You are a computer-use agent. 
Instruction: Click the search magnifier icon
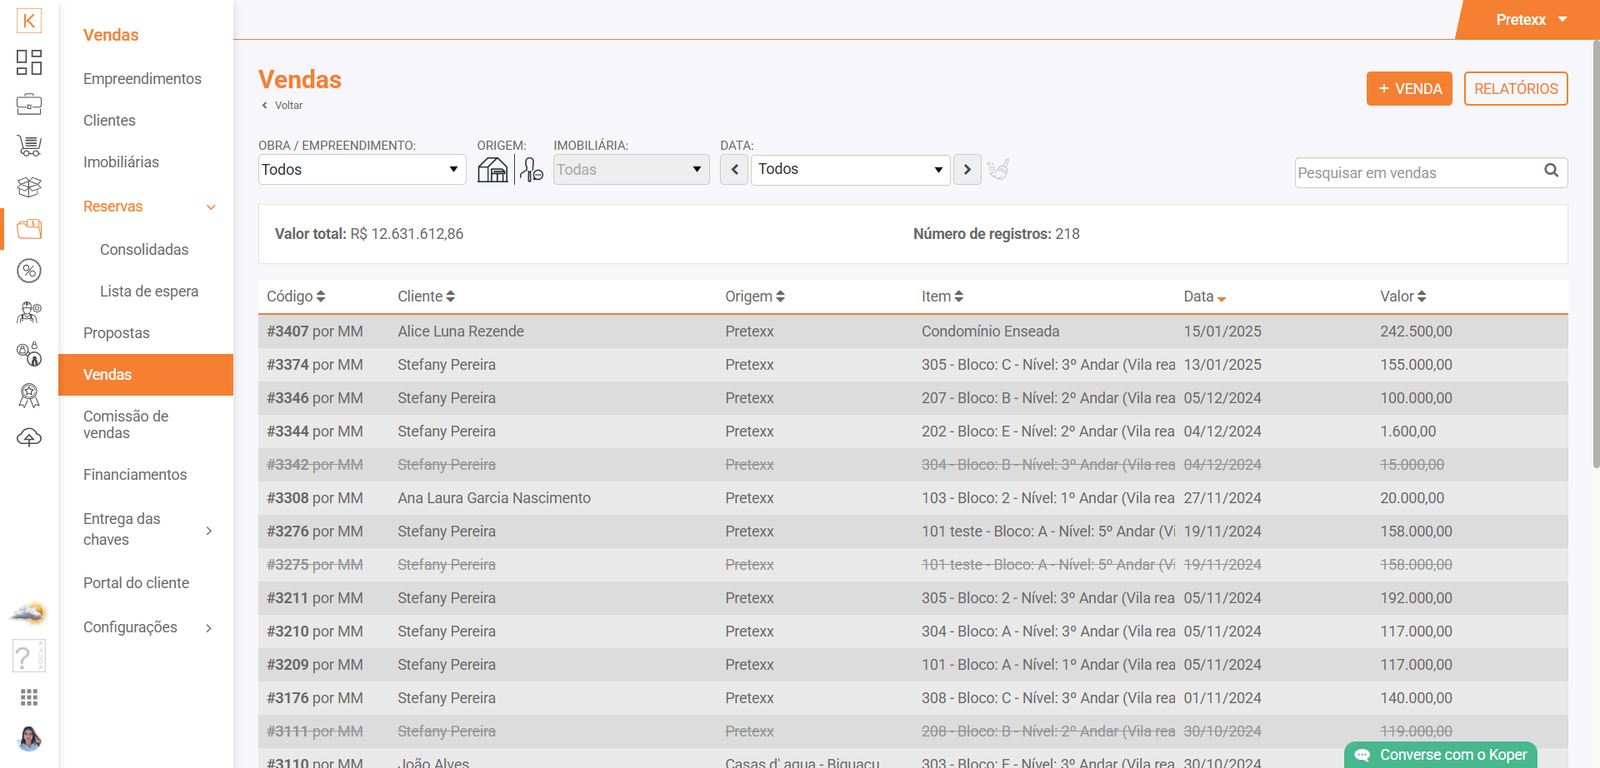click(x=1551, y=171)
